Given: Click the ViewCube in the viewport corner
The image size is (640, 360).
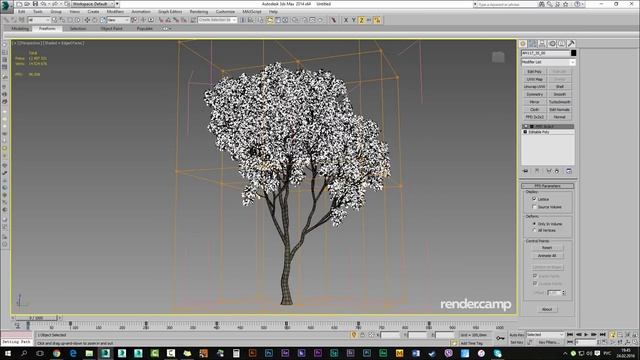Looking at the screenshot, I should tap(498, 57).
